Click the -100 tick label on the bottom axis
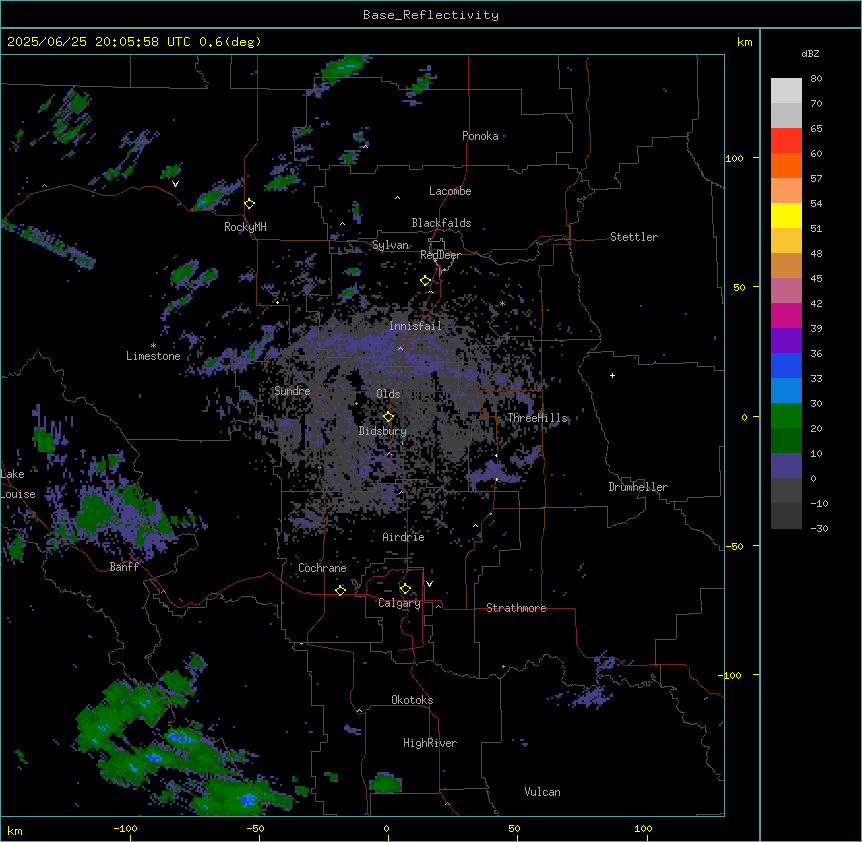 125,828
